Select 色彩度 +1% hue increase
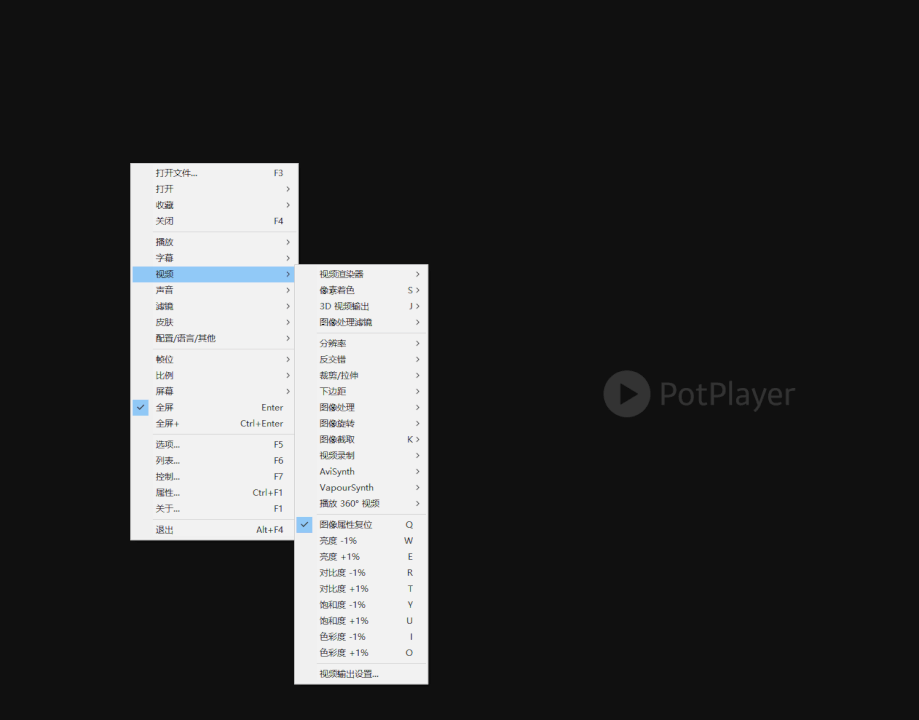 coord(361,653)
